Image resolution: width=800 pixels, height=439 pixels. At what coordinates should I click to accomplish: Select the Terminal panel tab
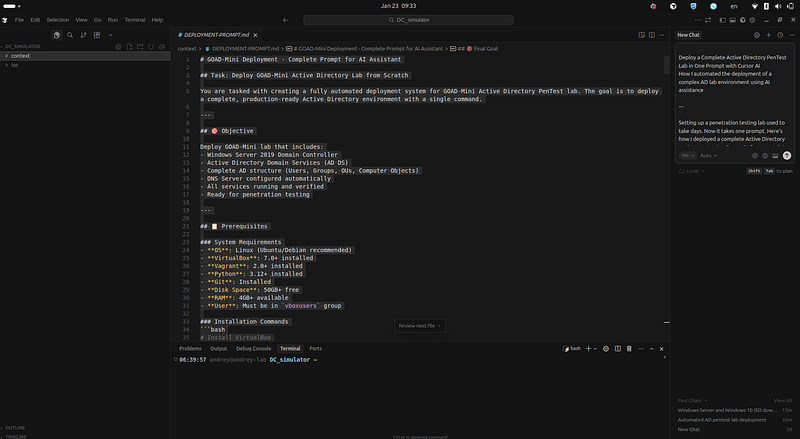(x=290, y=349)
